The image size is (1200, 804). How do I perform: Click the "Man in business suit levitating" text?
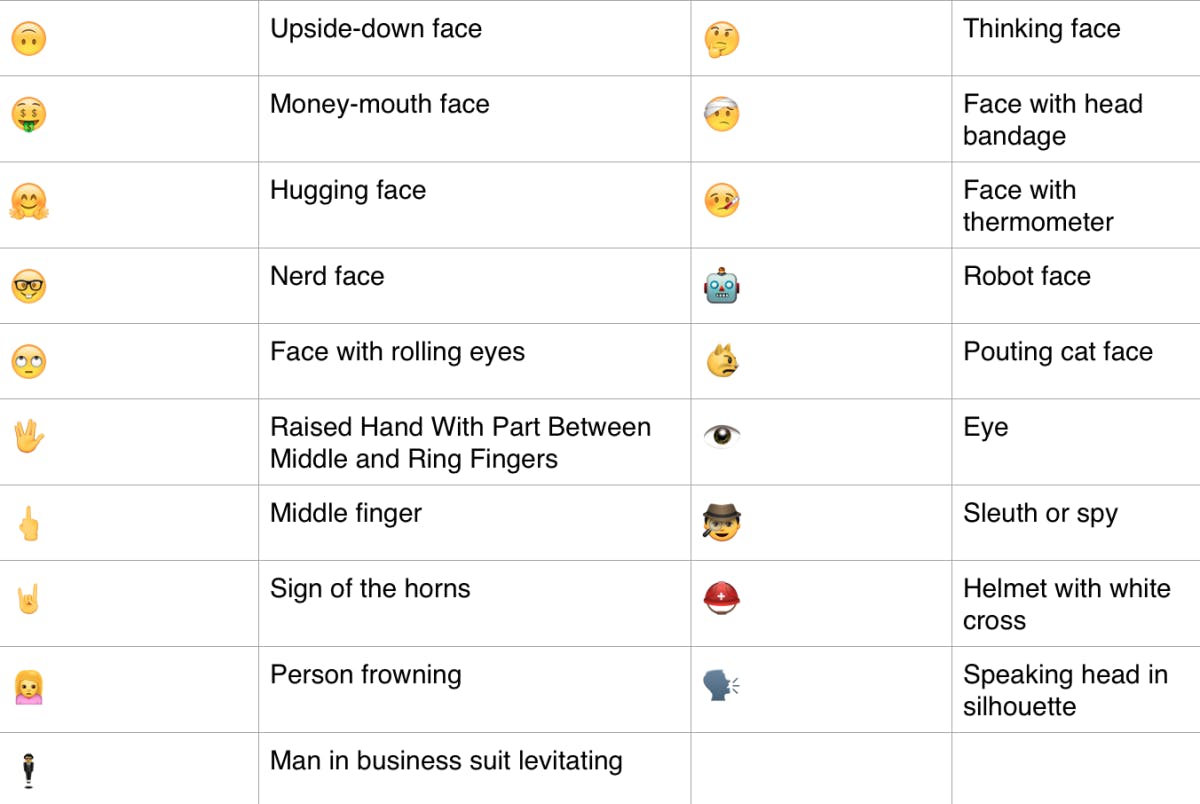pos(446,761)
